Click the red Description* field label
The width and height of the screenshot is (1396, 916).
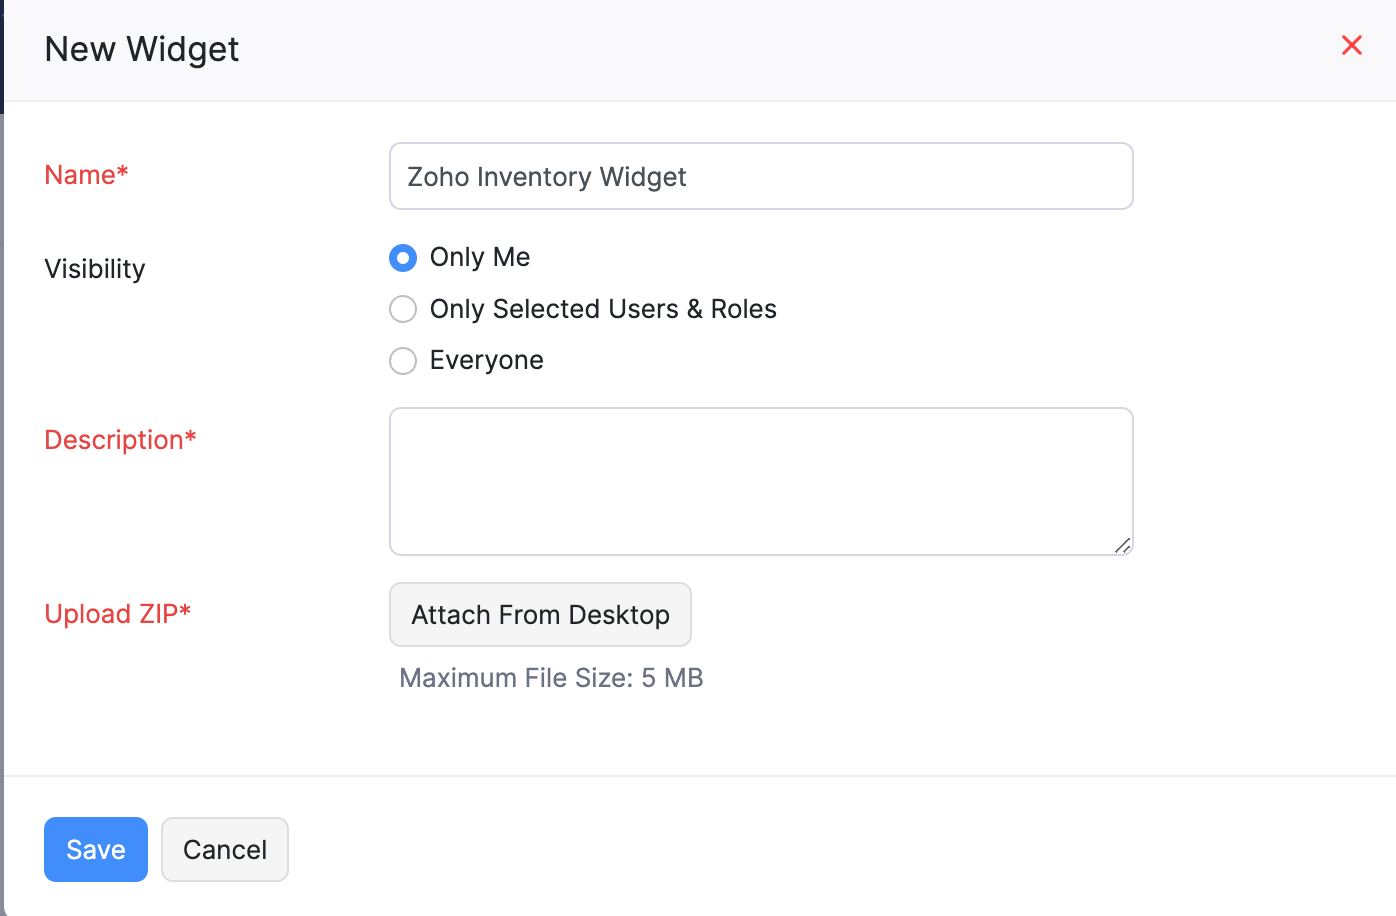tap(120, 440)
